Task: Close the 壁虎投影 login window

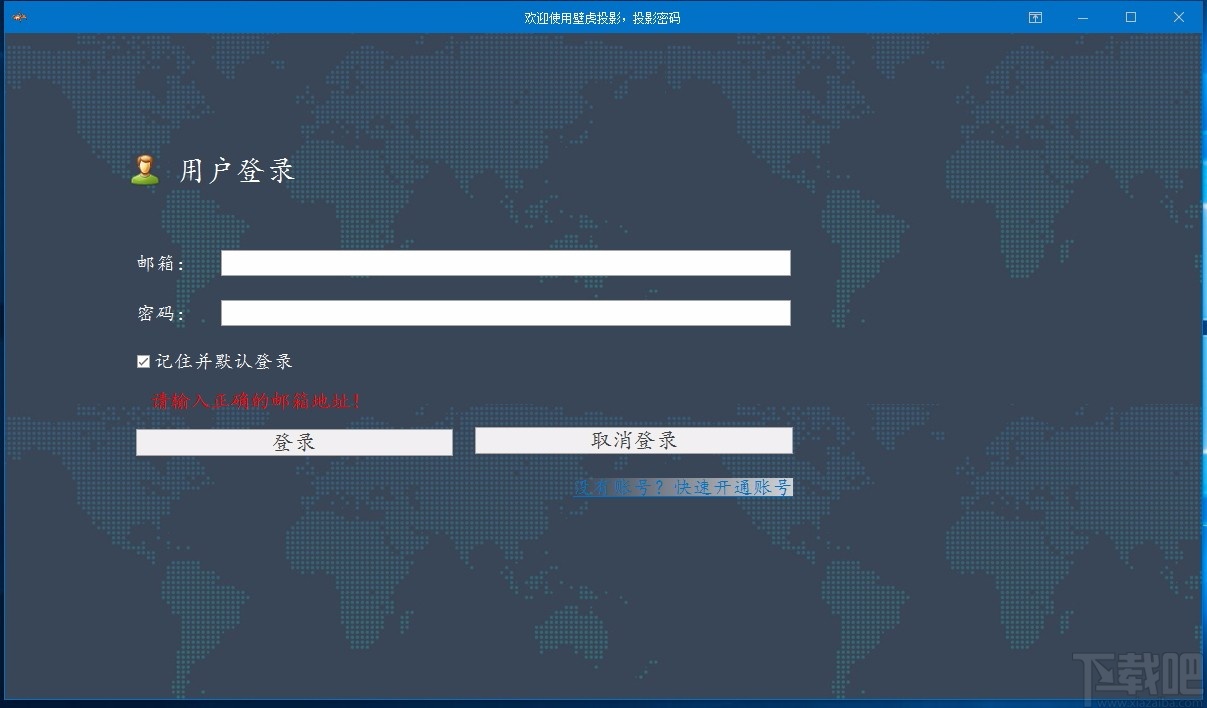Action: click(1178, 17)
